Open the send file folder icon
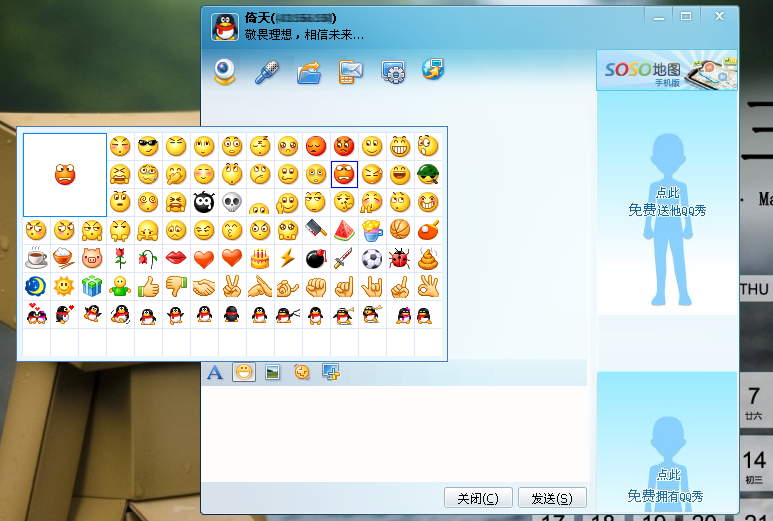 309,72
